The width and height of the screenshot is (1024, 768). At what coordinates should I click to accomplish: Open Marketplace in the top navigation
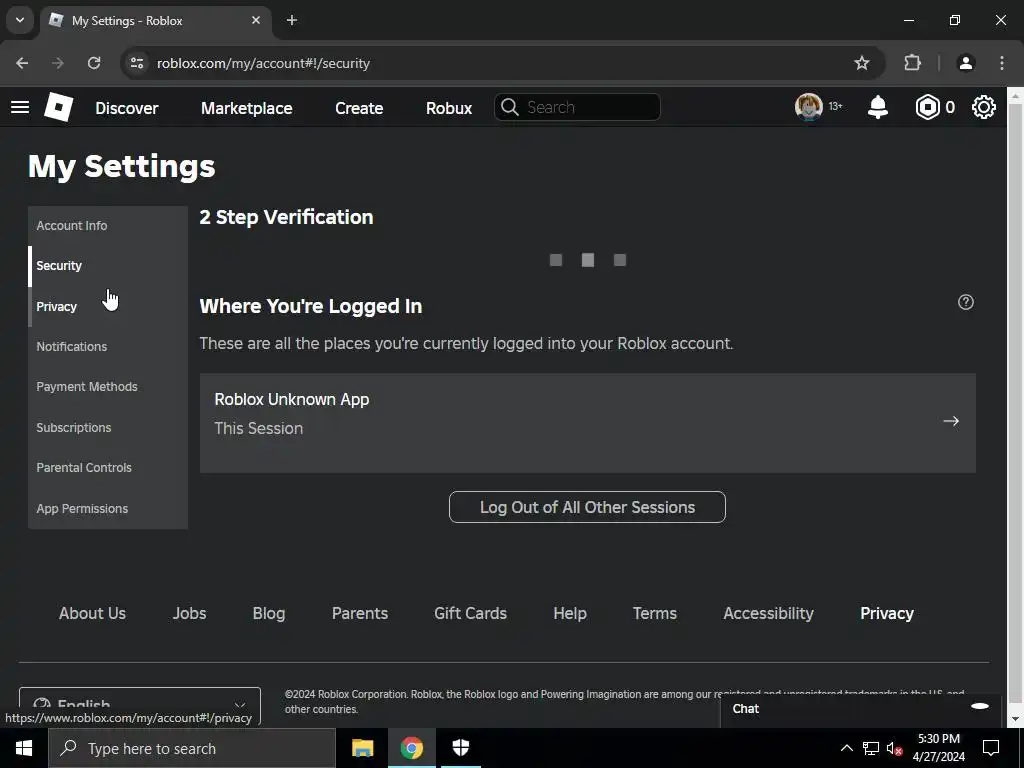pyautogui.click(x=247, y=108)
